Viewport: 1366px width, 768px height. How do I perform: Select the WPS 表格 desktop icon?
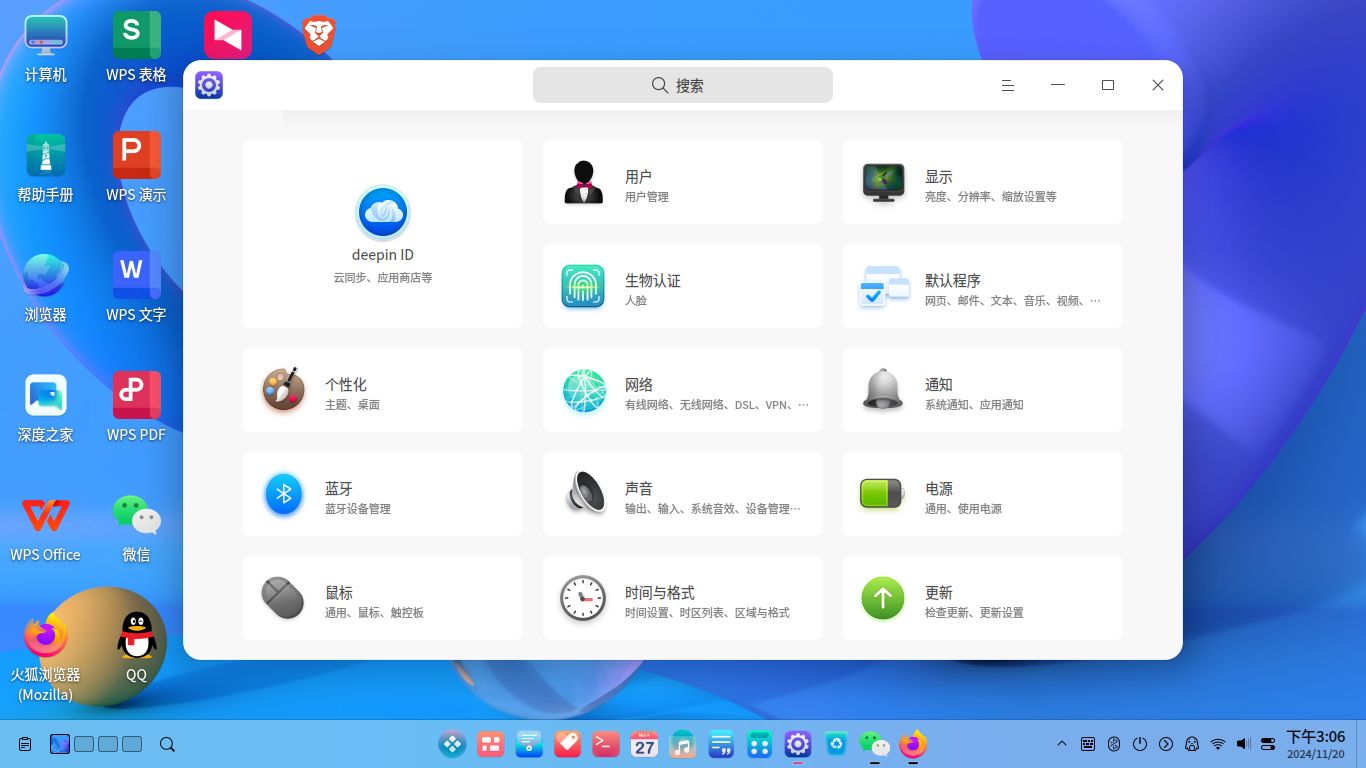click(x=136, y=48)
